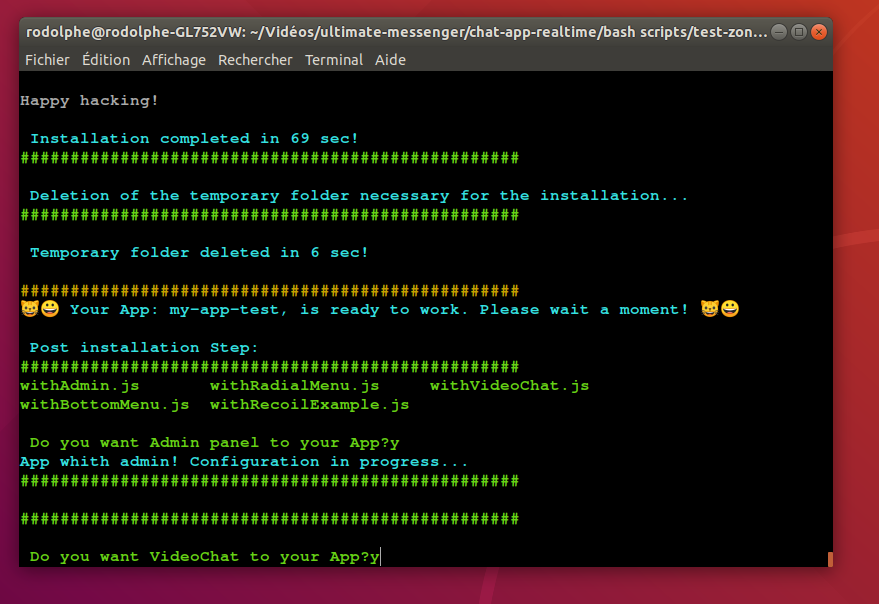This screenshot has height=604, width=879.
Task: Click the orange scrollbar thumb at right edge
Action: (x=830, y=559)
